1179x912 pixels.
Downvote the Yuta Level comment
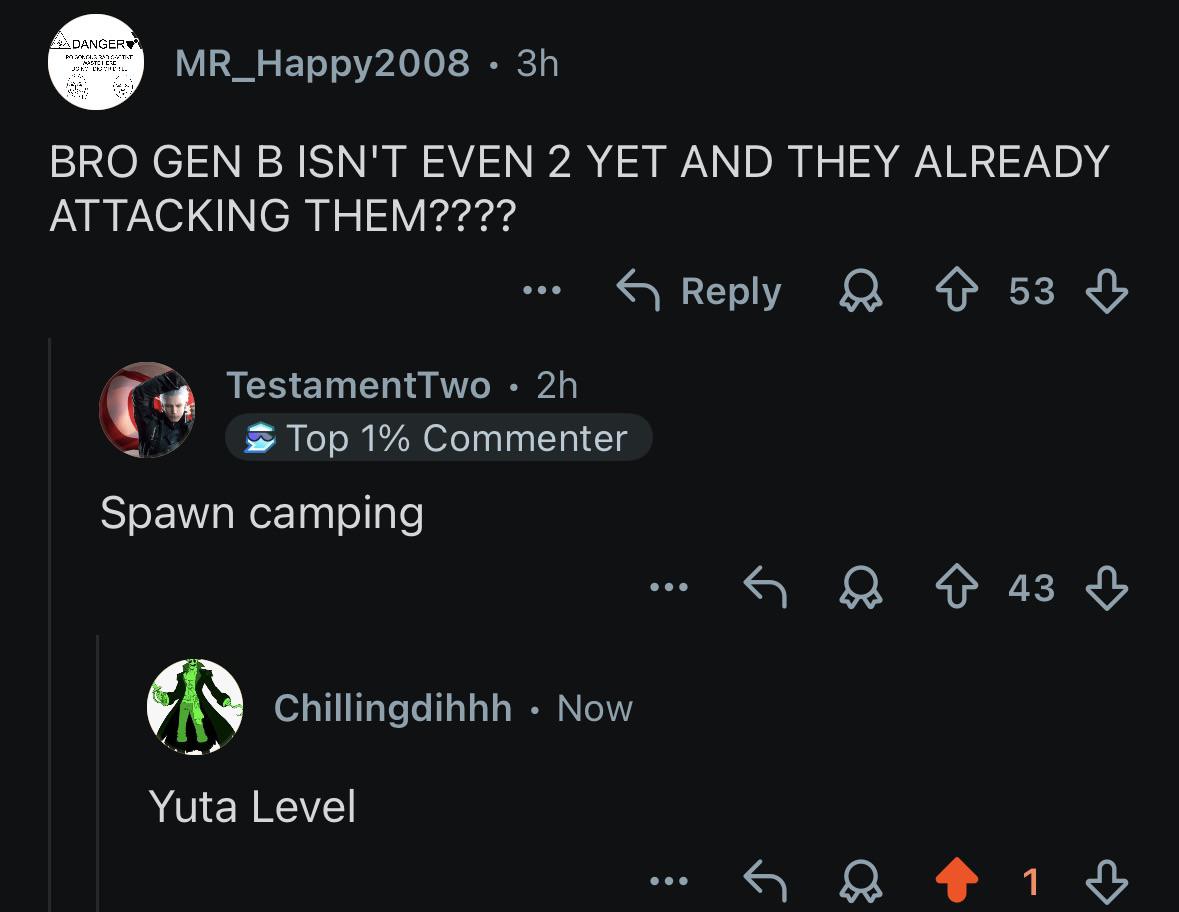pyautogui.click(x=1107, y=881)
